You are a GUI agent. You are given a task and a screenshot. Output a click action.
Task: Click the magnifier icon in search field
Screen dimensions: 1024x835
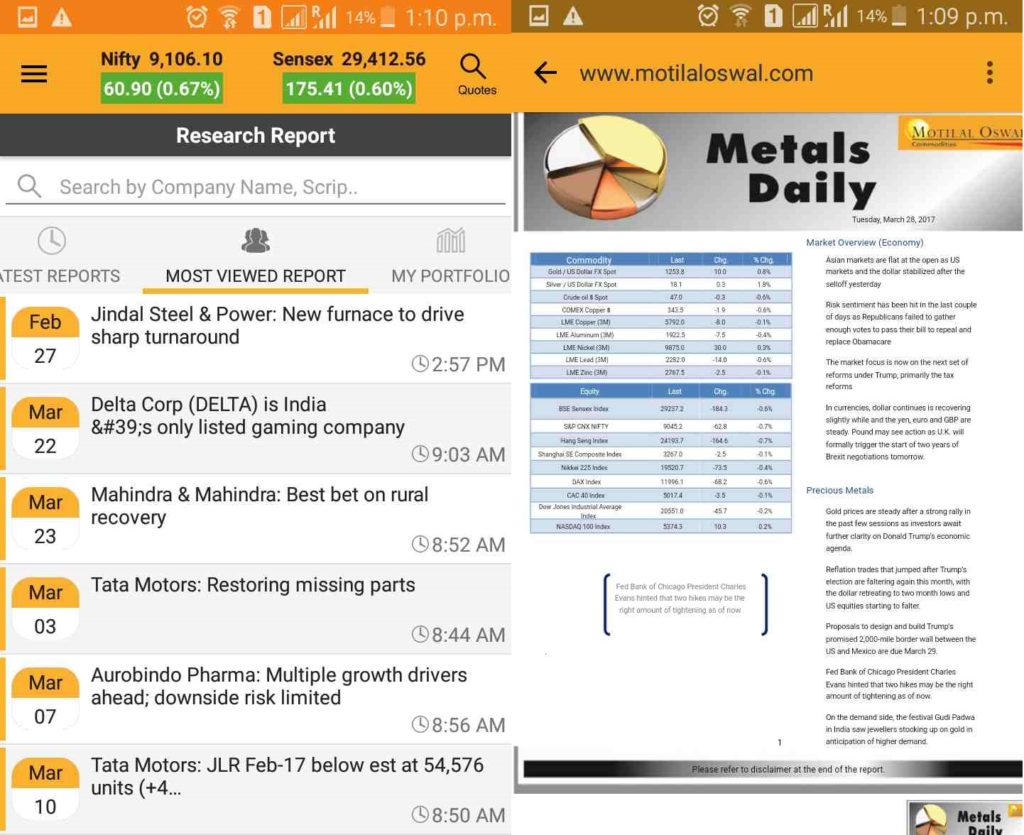pos(29,187)
